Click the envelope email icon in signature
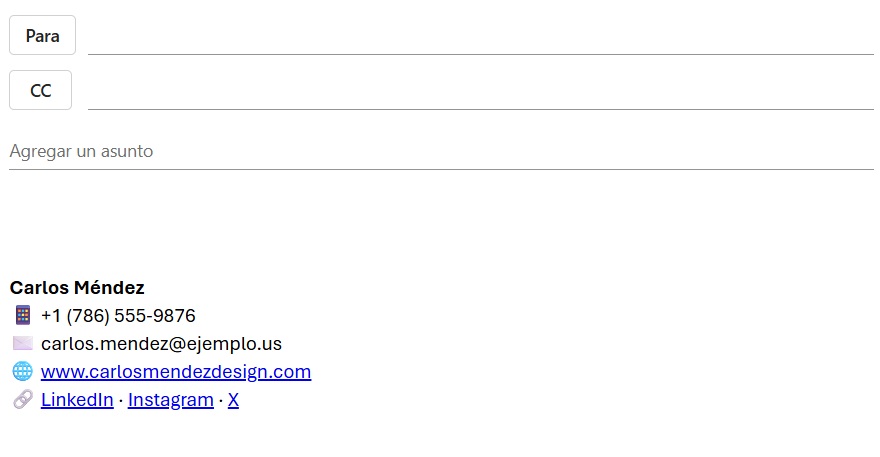The height and width of the screenshot is (457, 880). (23, 344)
